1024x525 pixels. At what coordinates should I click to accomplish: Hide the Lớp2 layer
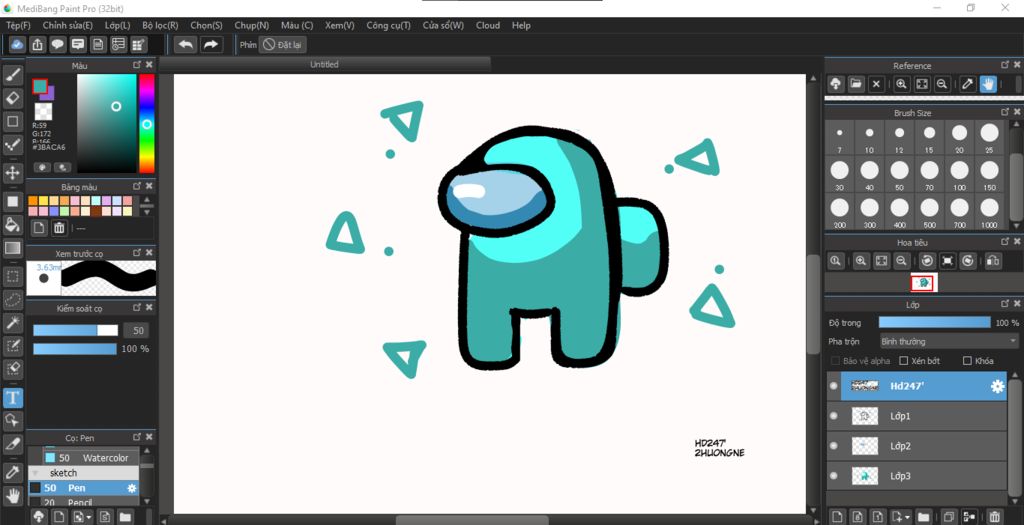tap(833, 446)
